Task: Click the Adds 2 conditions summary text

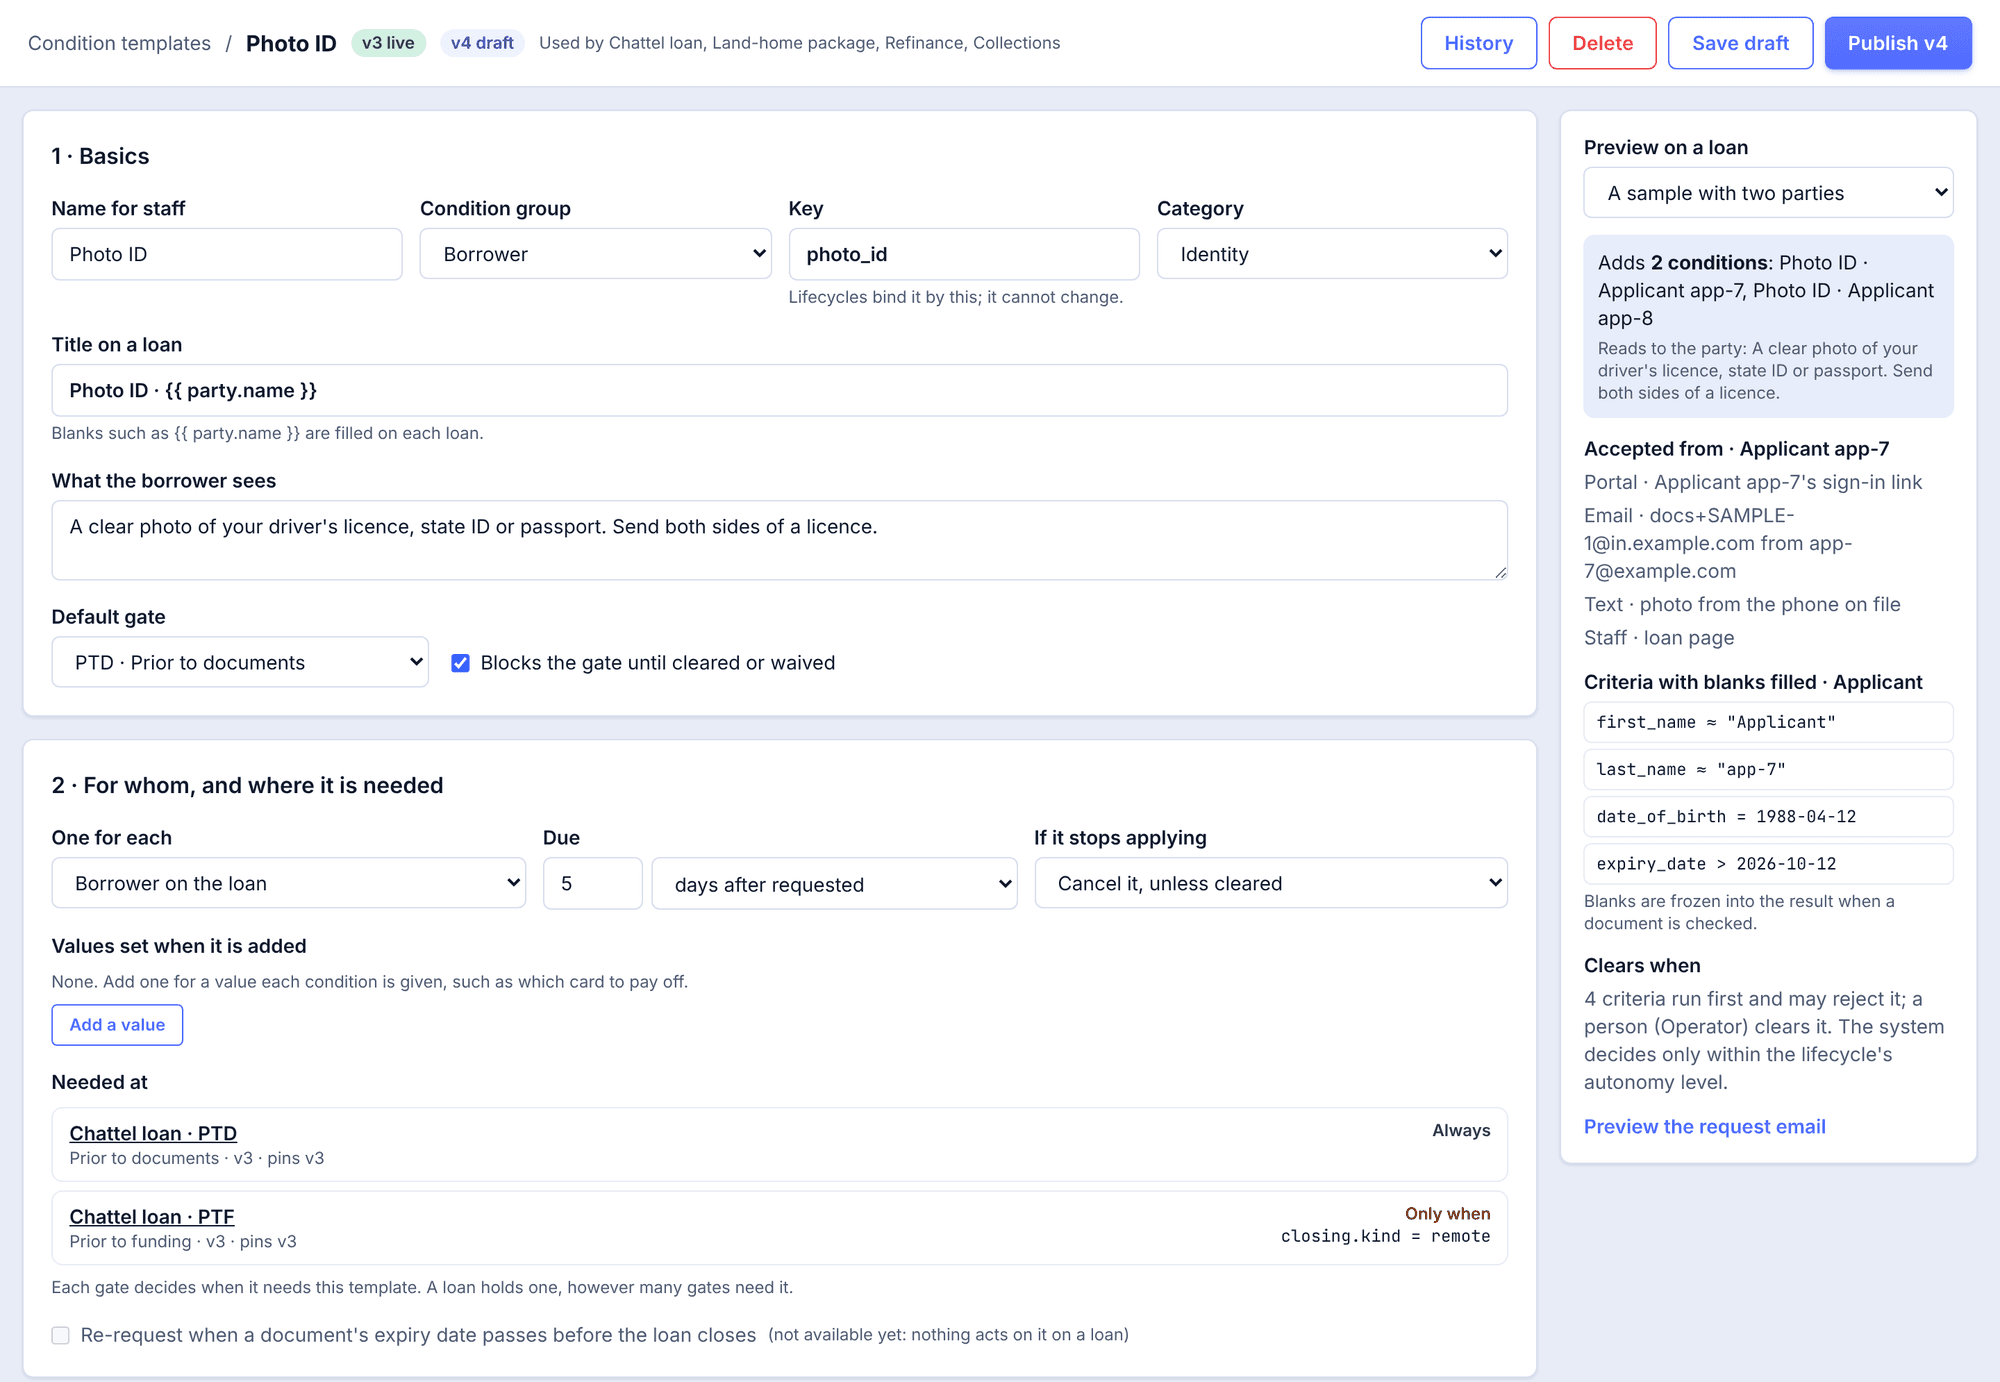Action: coord(1766,290)
